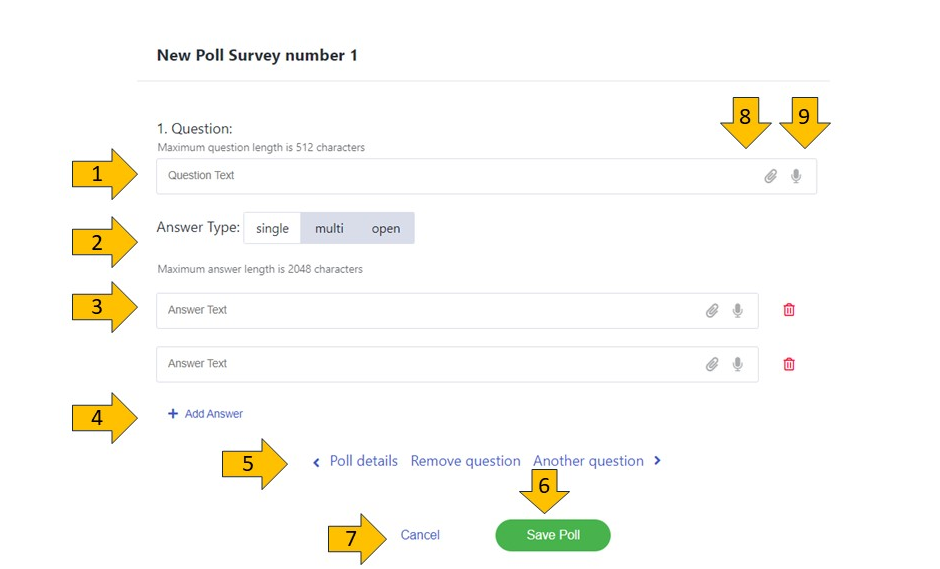Record audio for the first Answer Text field
The width and height of the screenshot is (940, 569).
738,310
